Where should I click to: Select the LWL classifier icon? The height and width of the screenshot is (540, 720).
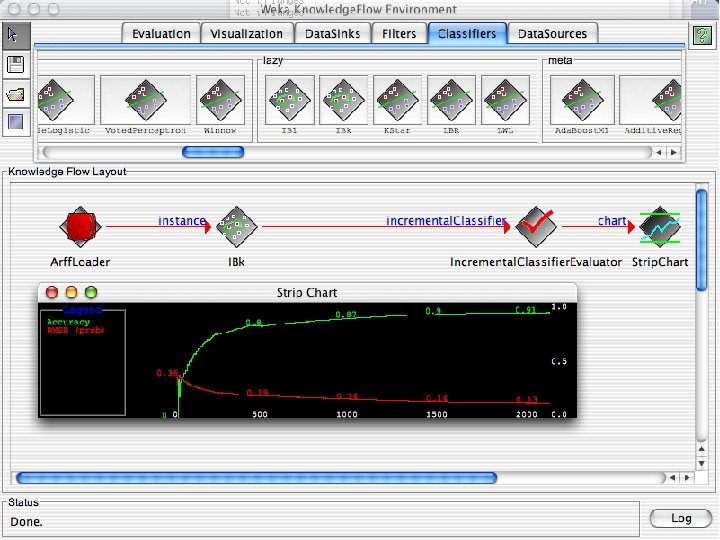click(505, 100)
